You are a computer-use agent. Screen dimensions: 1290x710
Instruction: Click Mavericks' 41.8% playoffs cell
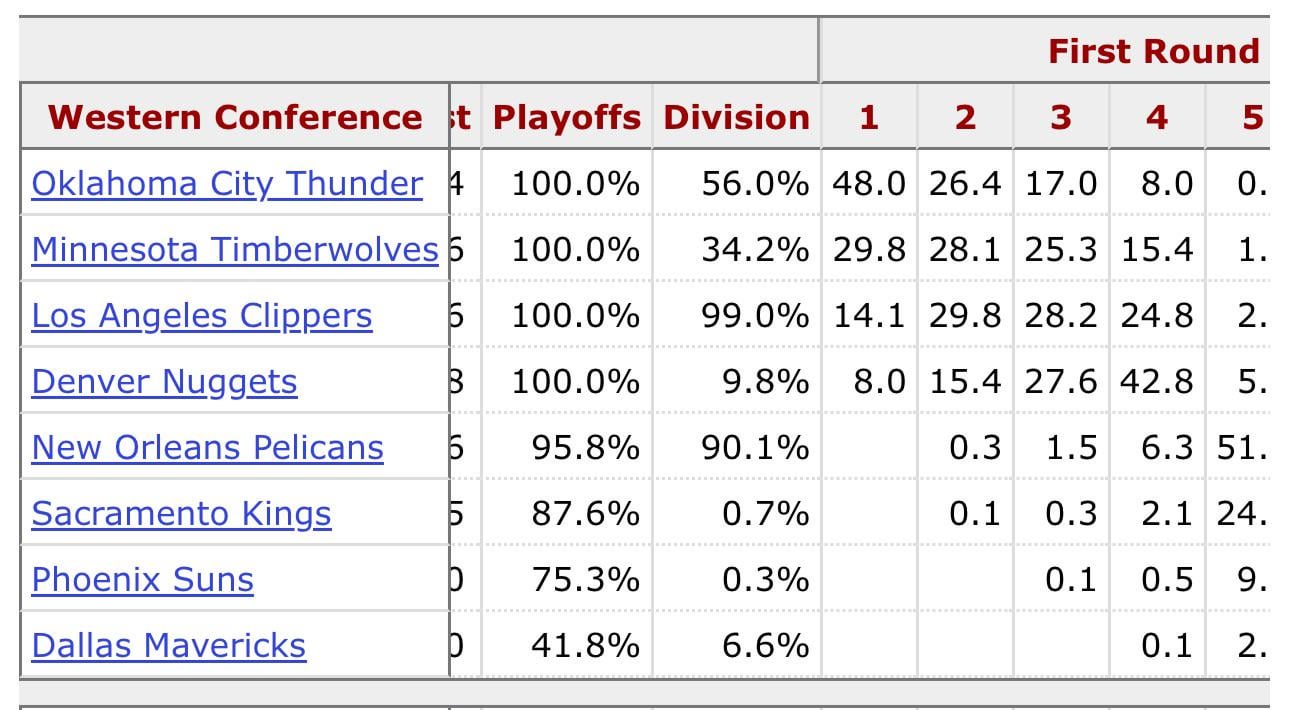coord(585,645)
